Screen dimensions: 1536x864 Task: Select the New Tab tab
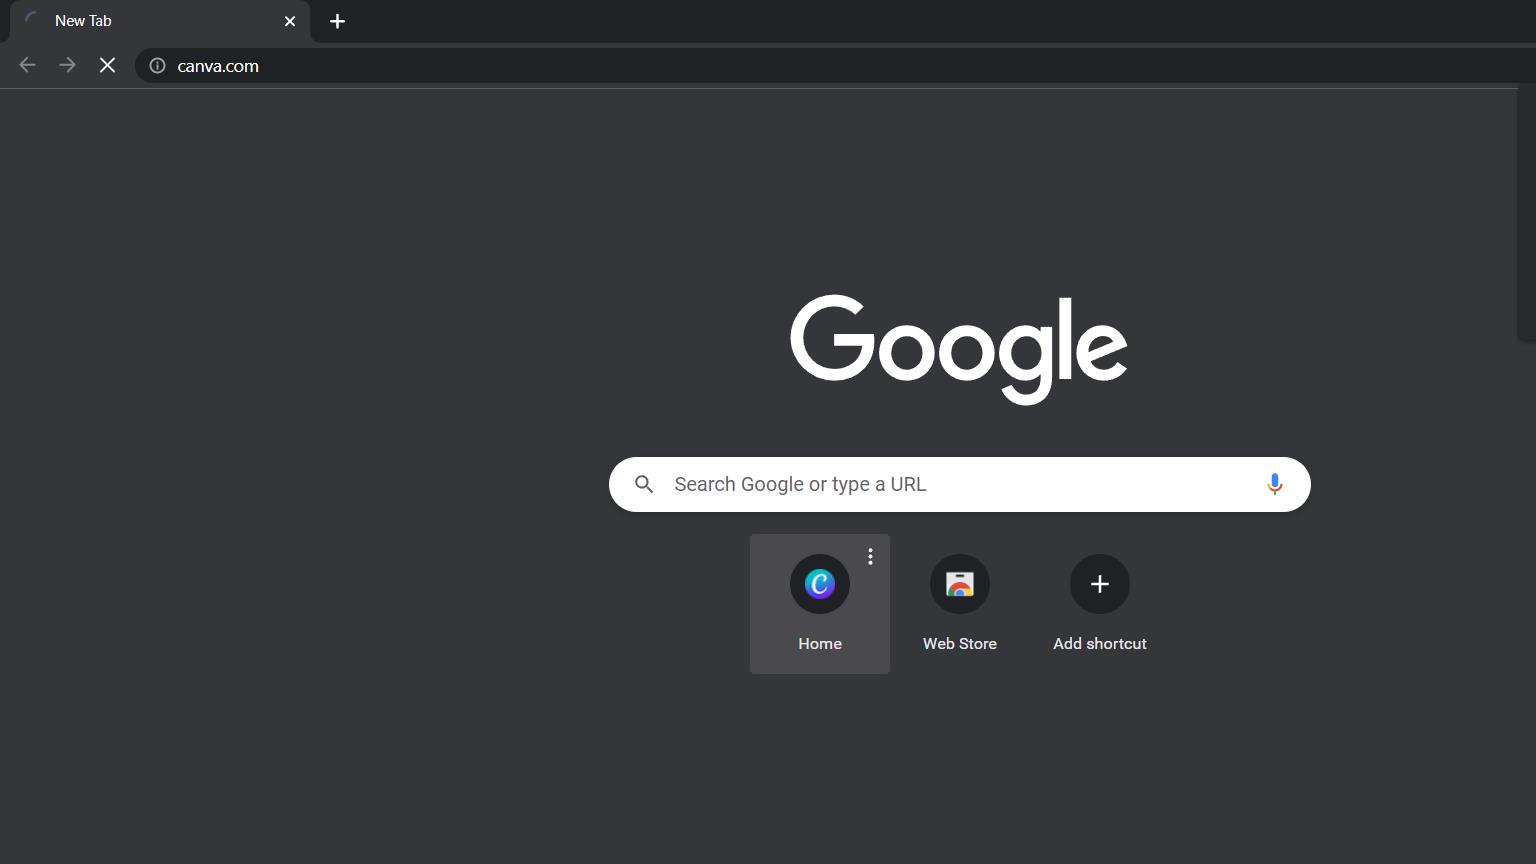(150, 21)
